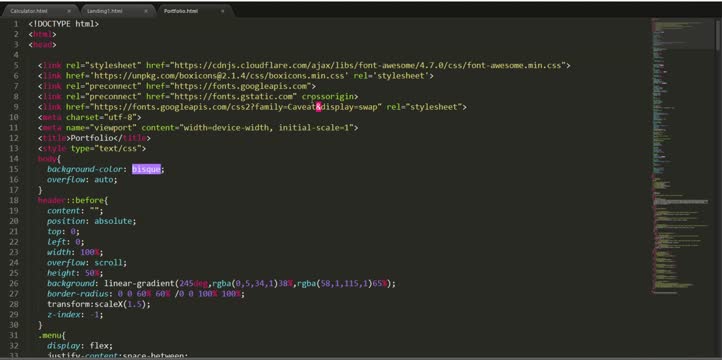Click the 'transform:scaleX(1.5)' declaration

coord(99,304)
